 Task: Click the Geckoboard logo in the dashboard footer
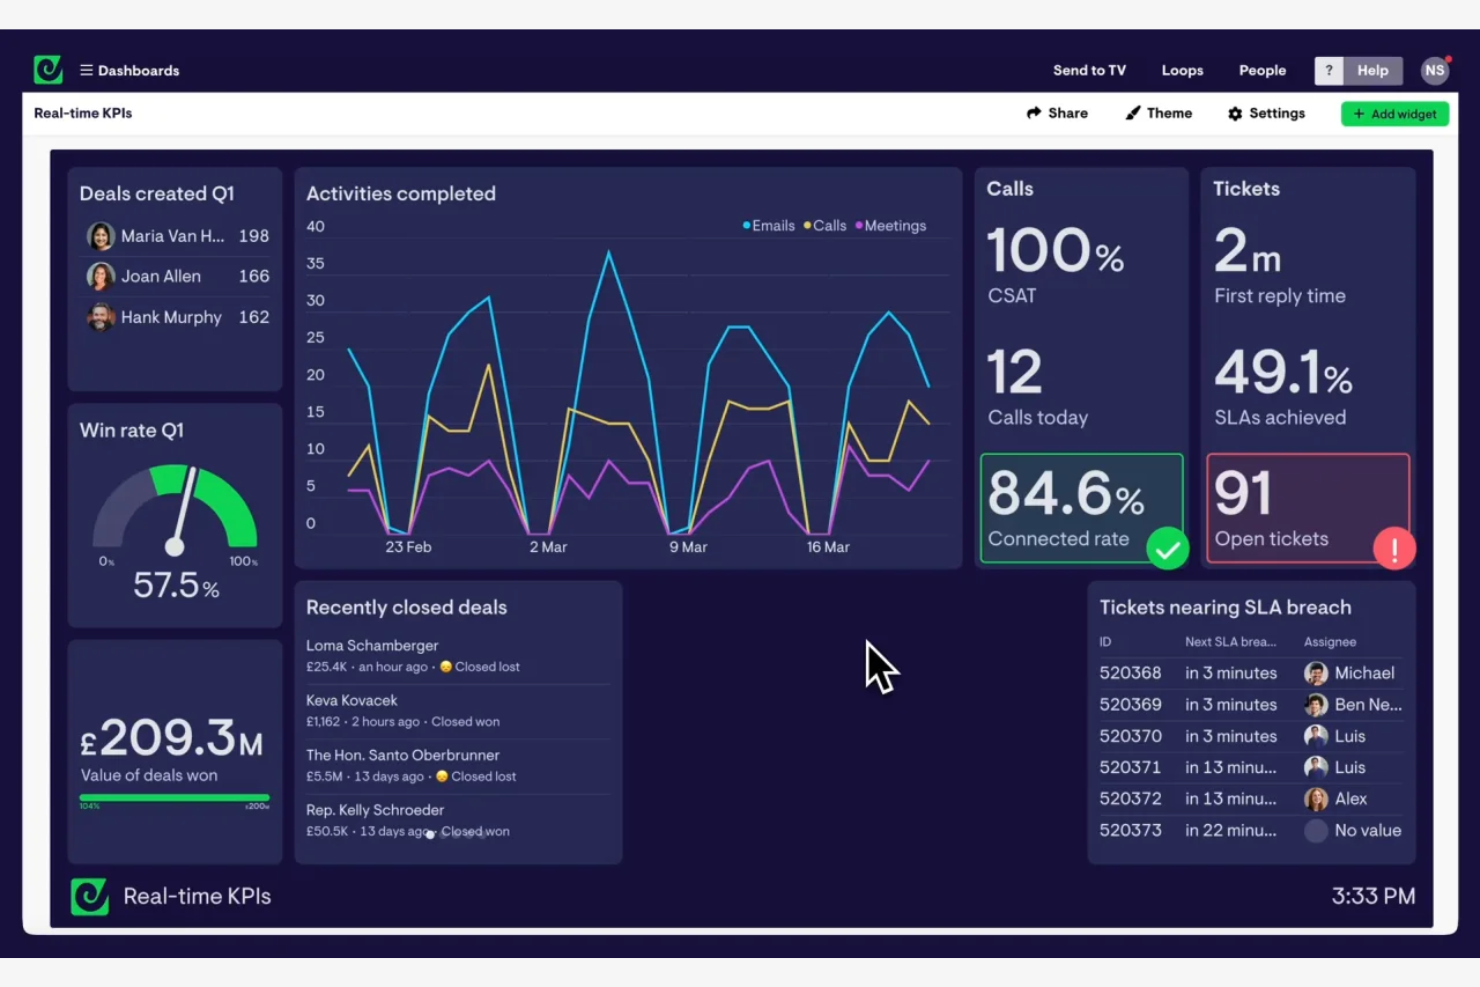[x=89, y=896]
